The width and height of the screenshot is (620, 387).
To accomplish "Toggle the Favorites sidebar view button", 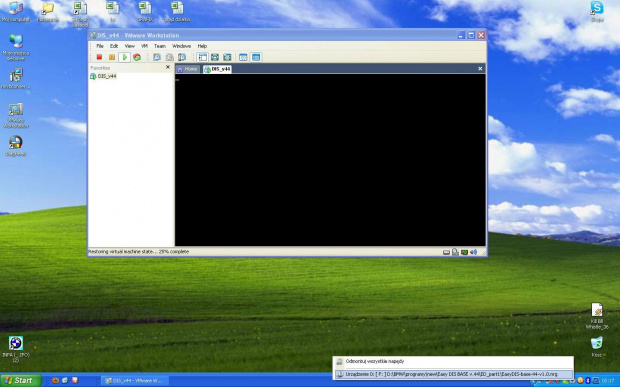I will tap(202, 57).
